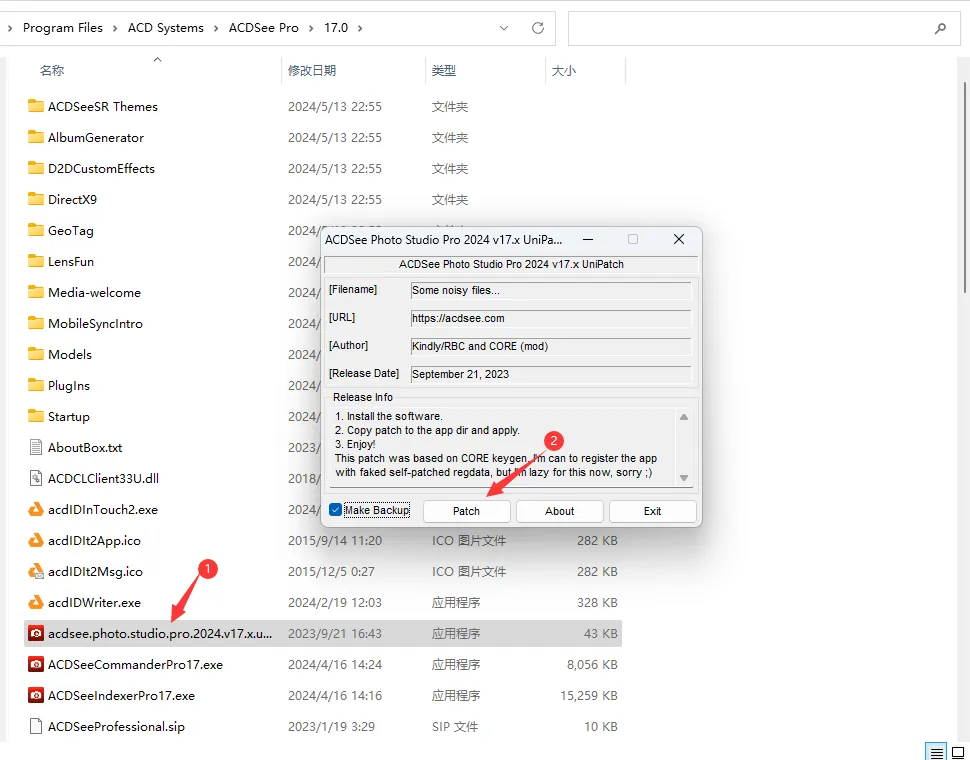
Task: Expand chevron after 17.0 in path
Action: click(x=360, y=28)
